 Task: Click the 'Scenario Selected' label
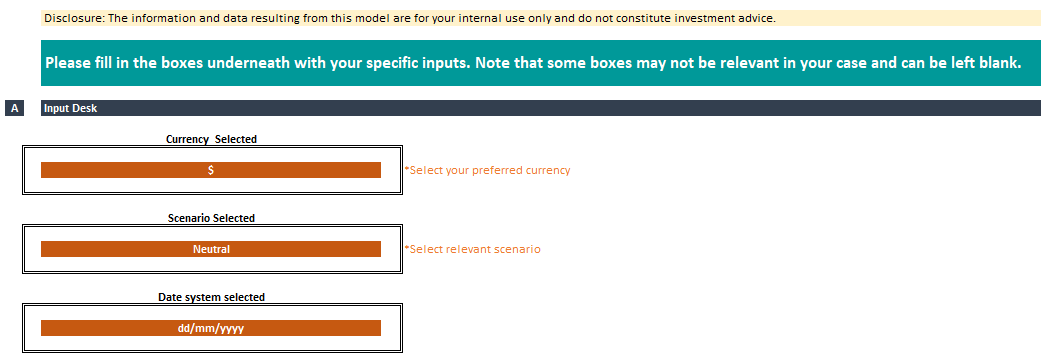[x=211, y=219]
